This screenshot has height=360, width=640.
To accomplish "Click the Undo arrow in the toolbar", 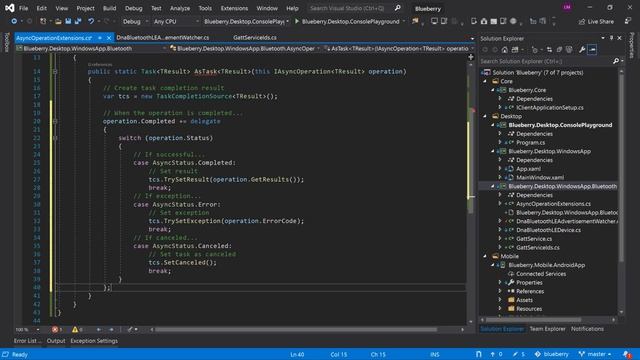I will pyautogui.click(x=91, y=21).
